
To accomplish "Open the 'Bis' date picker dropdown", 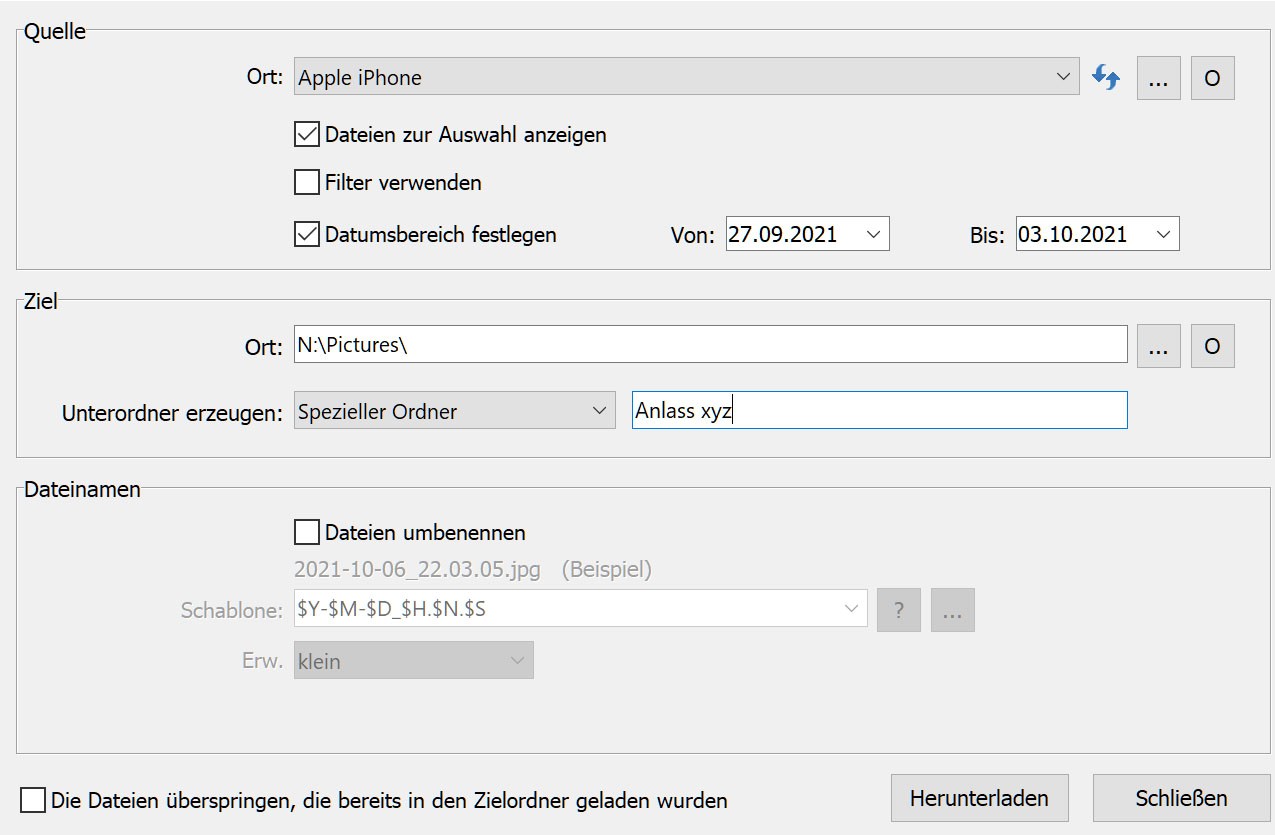I will 1162,235.
